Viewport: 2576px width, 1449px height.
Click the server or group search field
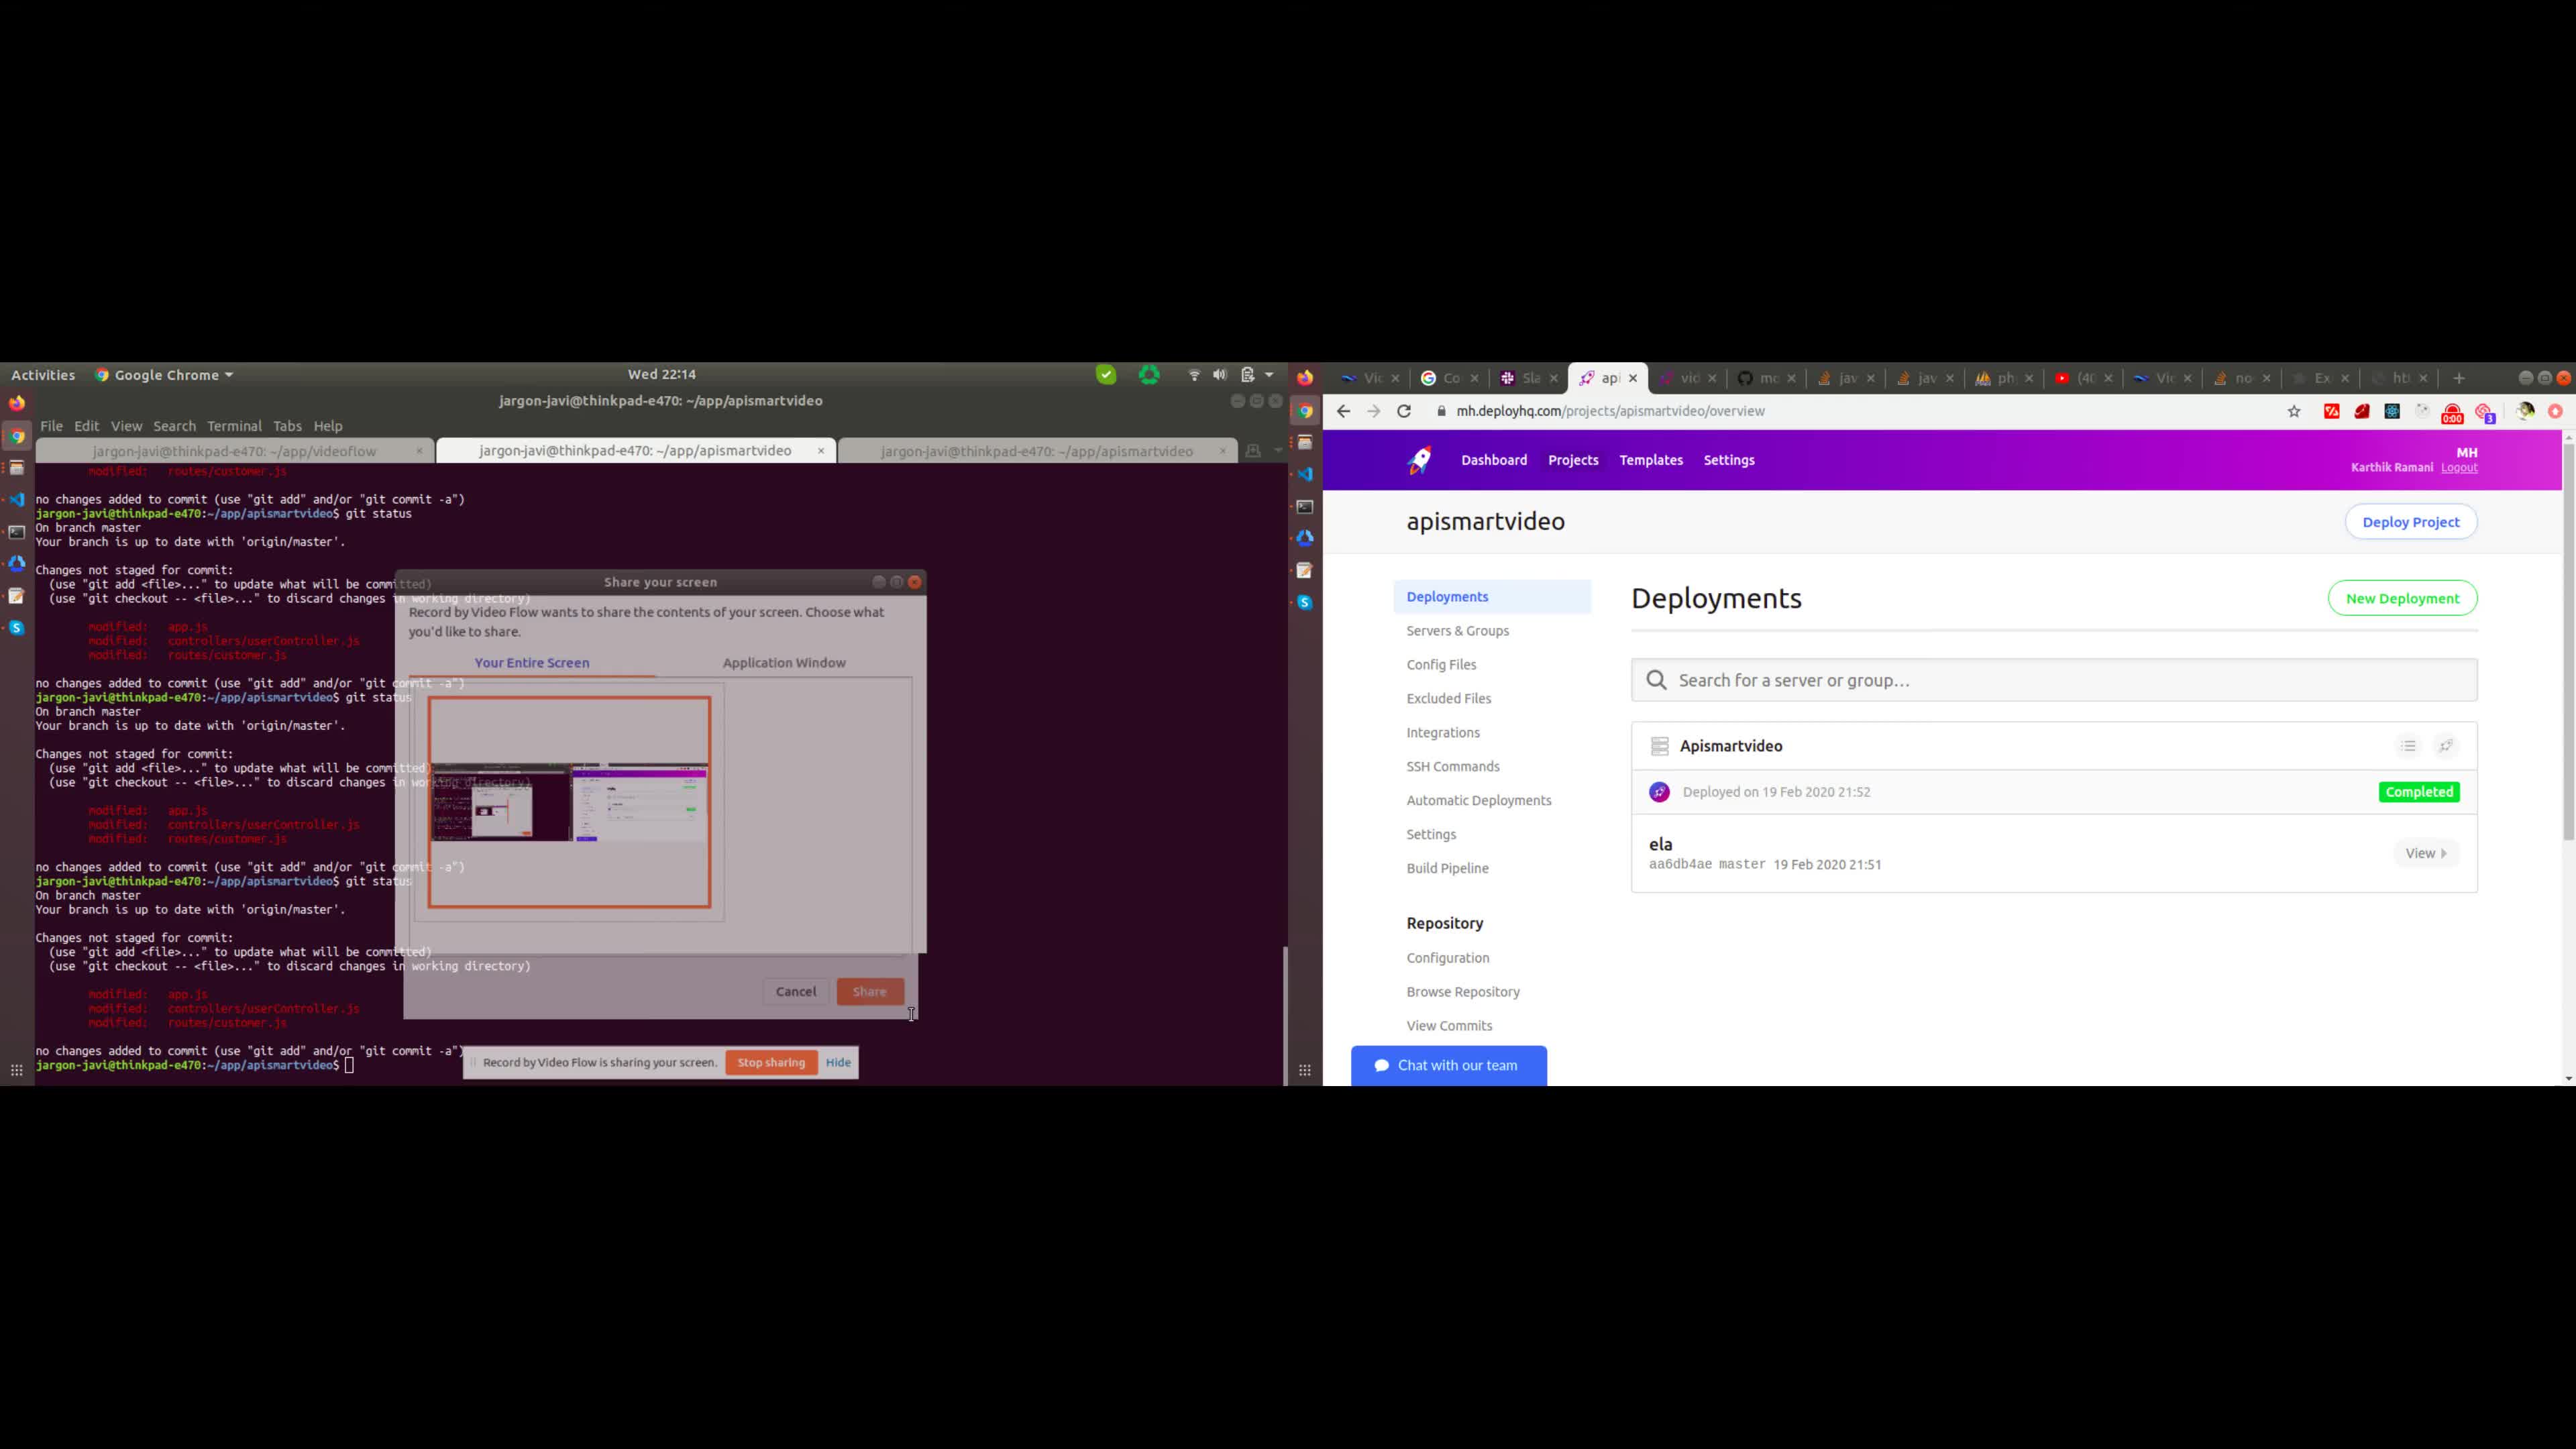[x=2054, y=680]
